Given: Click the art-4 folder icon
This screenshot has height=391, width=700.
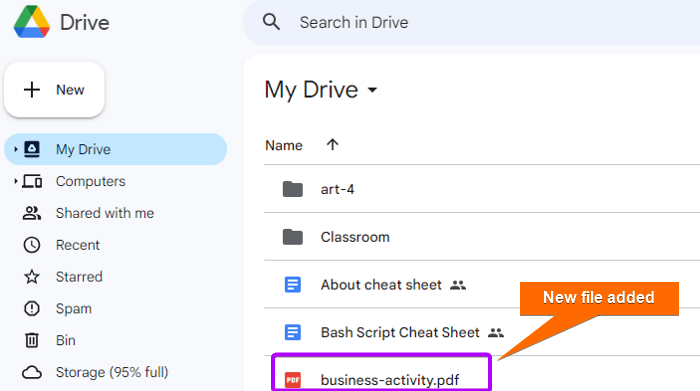Looking at the screenshot, I should (293, 189).
